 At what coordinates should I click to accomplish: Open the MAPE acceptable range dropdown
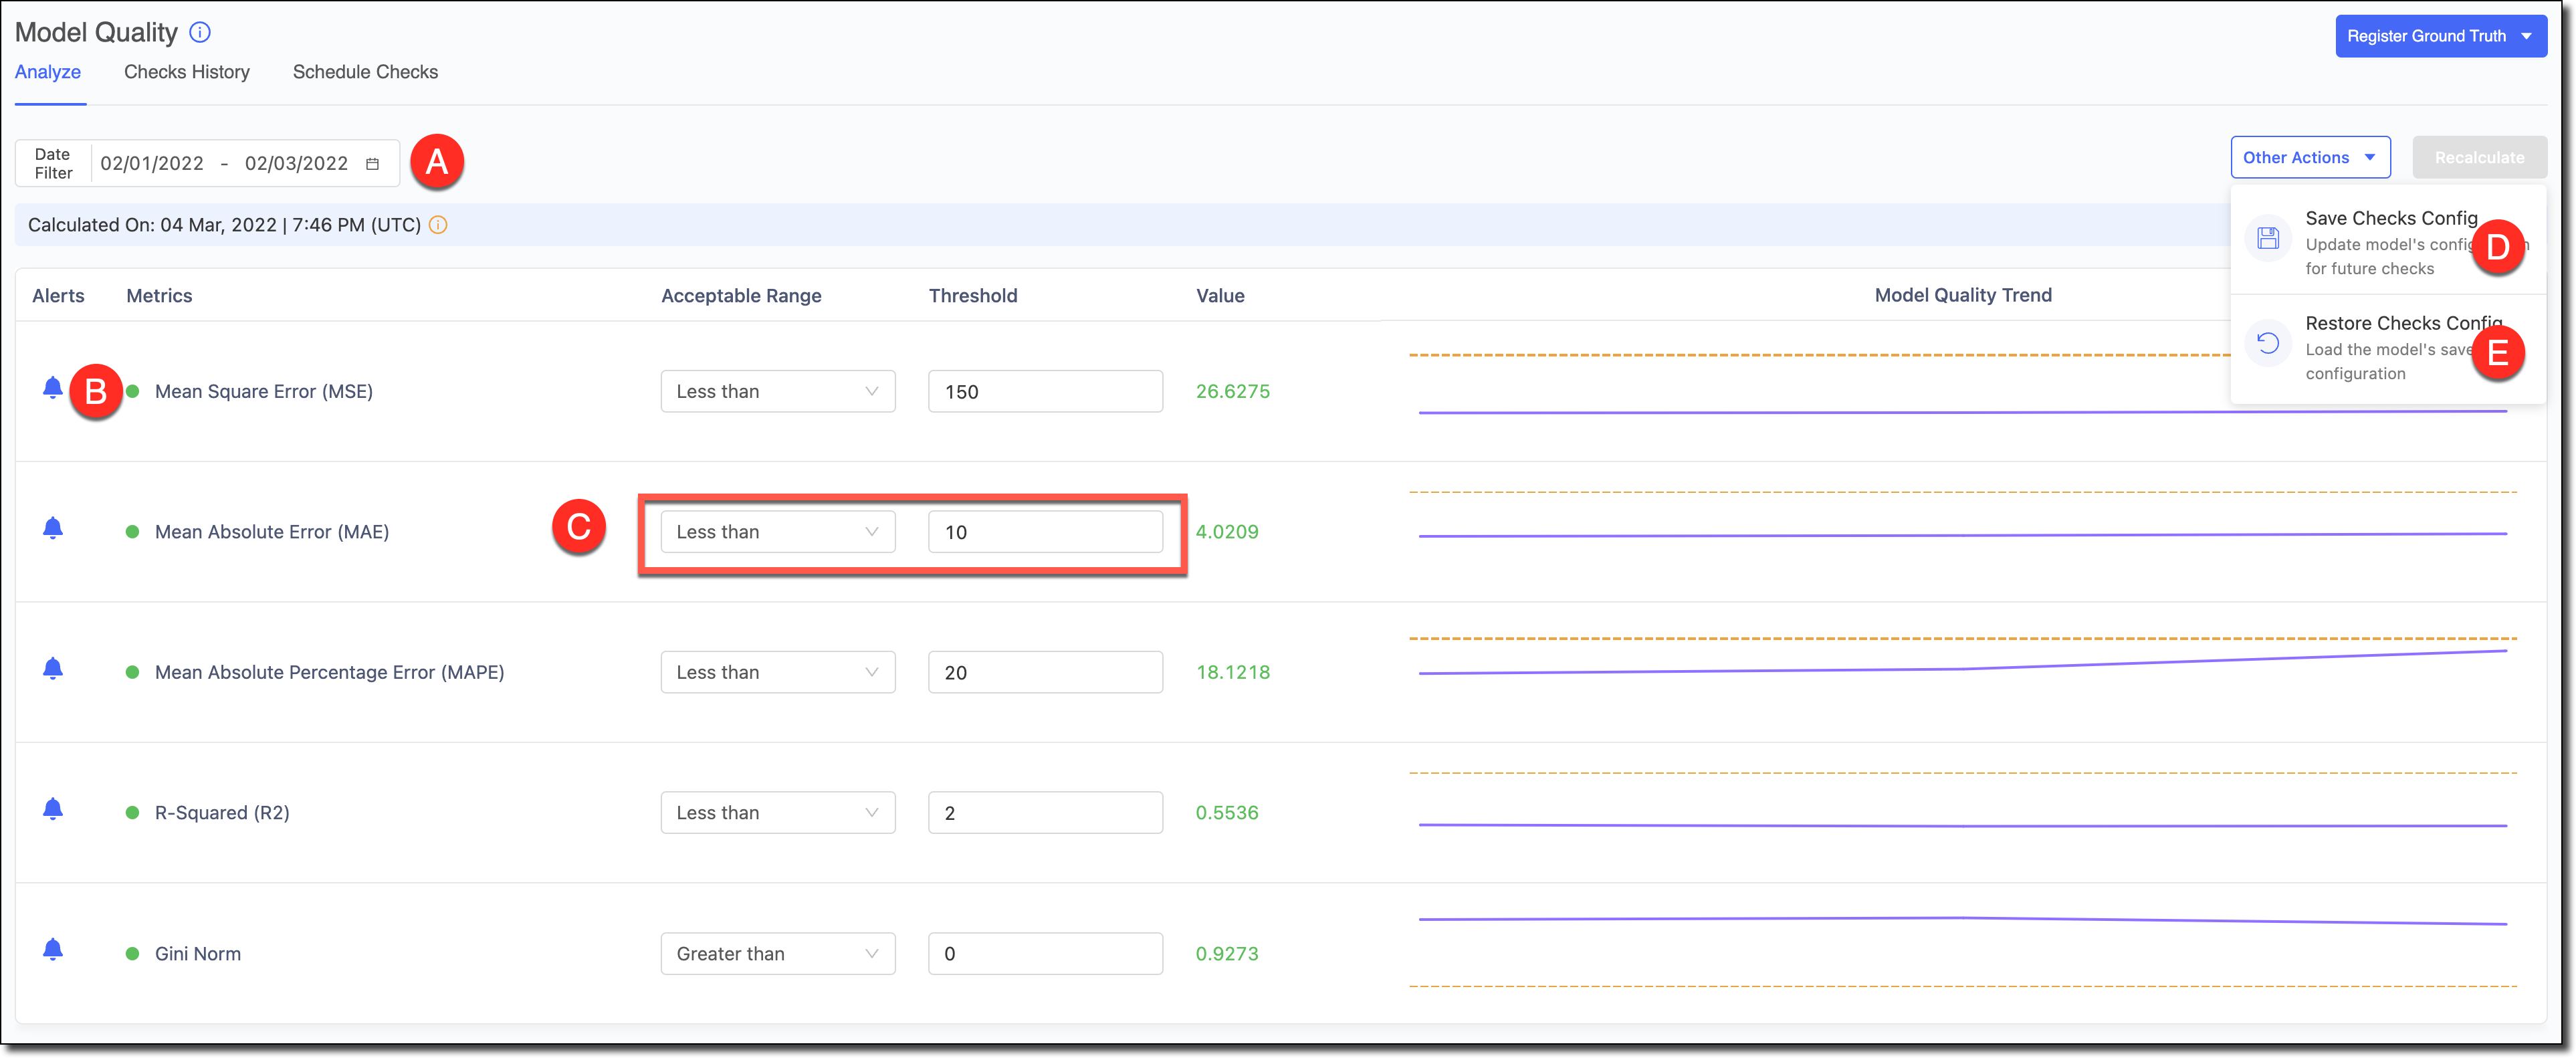click(778, 672)
